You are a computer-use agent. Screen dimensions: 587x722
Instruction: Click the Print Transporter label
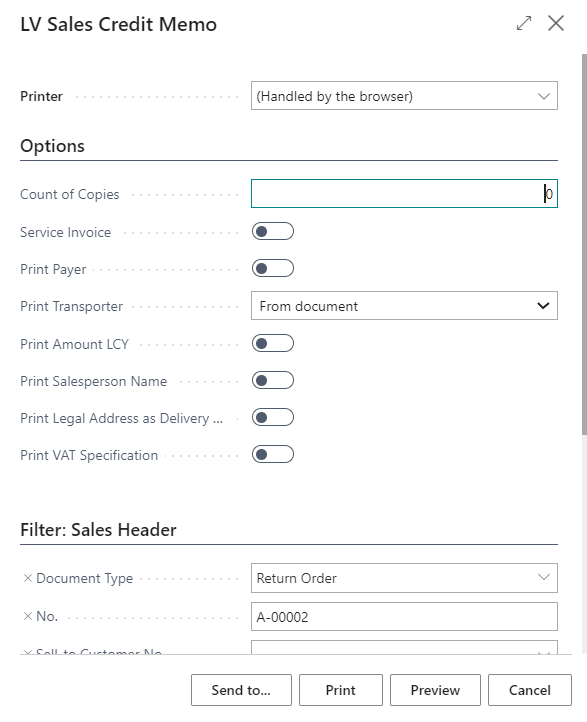[71, 306]
